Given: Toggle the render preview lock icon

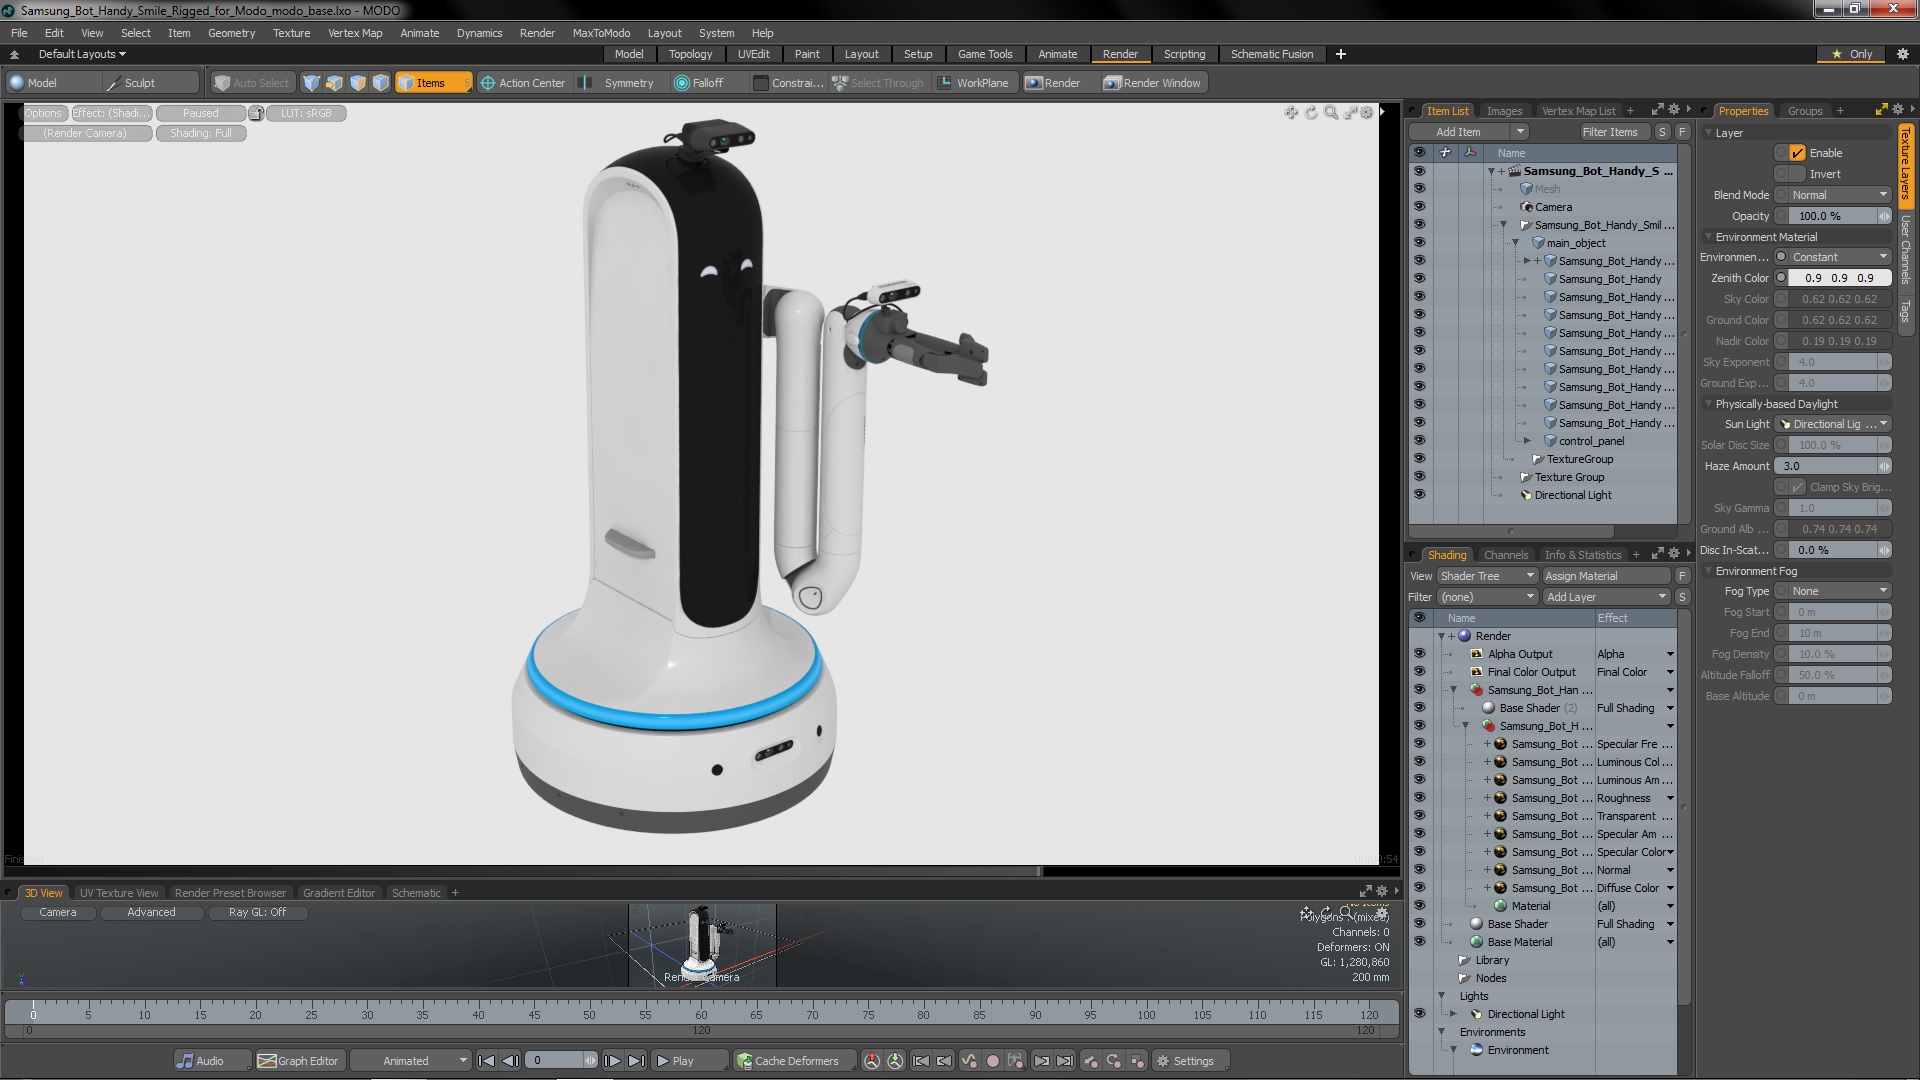Looking at the screenshot, I should click(257, 113).
